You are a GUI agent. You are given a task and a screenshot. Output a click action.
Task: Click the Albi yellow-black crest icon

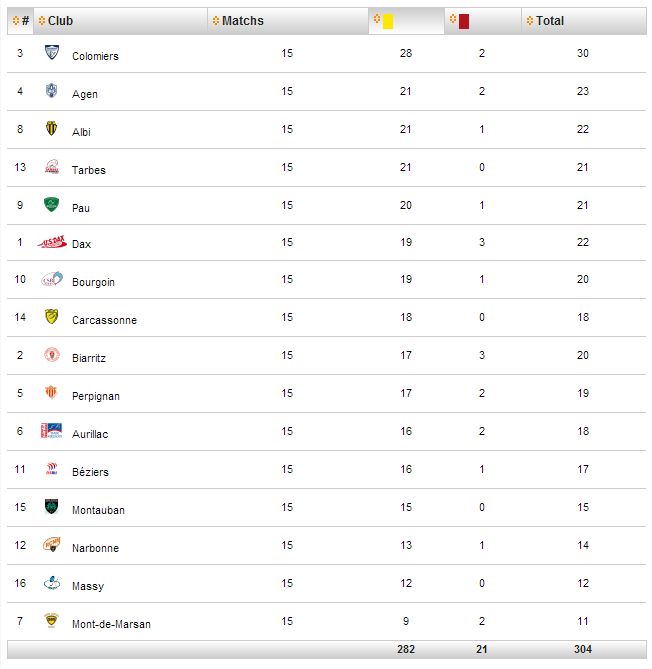click(51, 128)
